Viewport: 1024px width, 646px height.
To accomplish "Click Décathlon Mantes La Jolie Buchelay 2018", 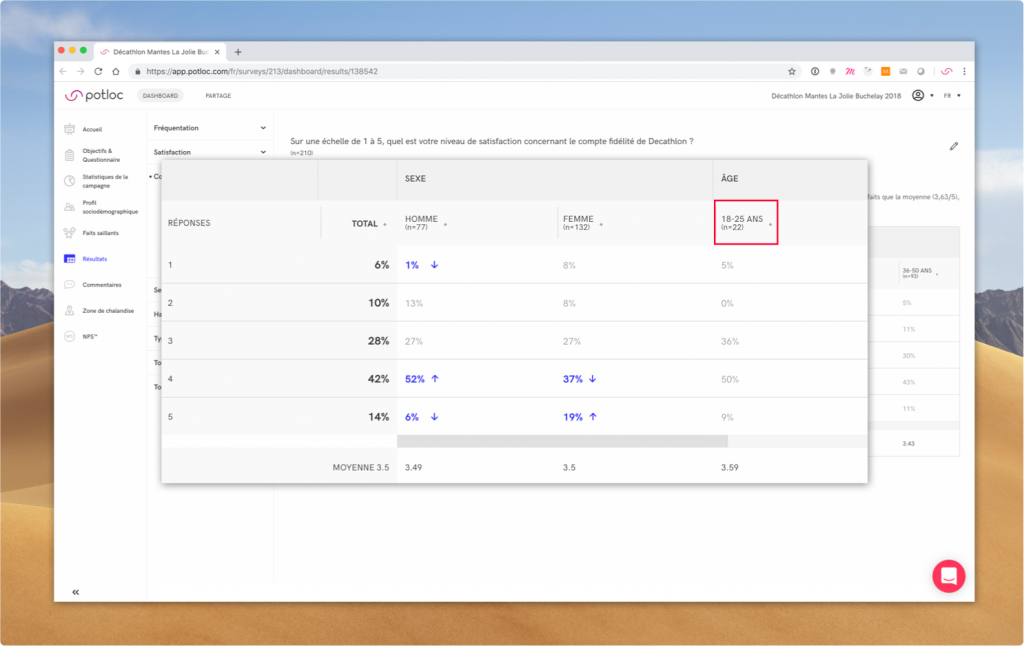I will (836, 95).
